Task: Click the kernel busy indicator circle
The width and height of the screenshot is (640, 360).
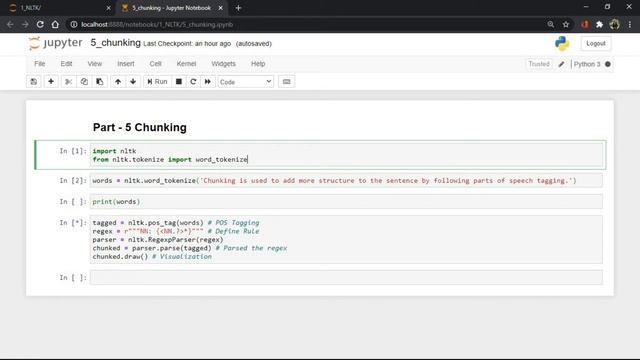Action: point(608,64)
